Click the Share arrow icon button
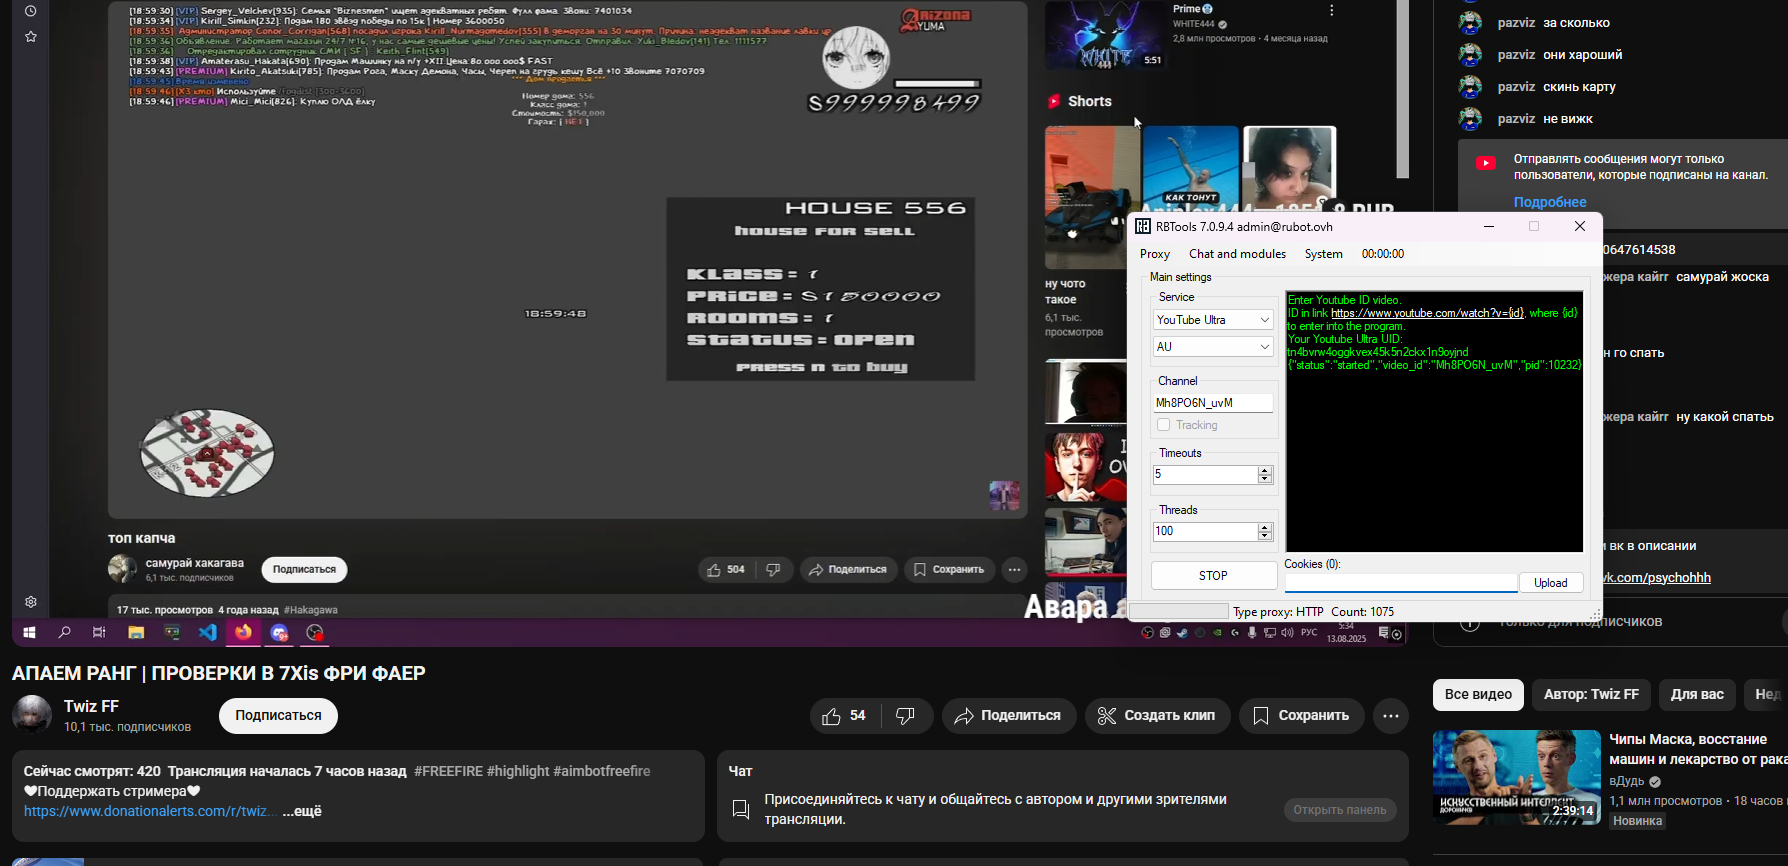The image size is (1788, 866). [1008, 716]
